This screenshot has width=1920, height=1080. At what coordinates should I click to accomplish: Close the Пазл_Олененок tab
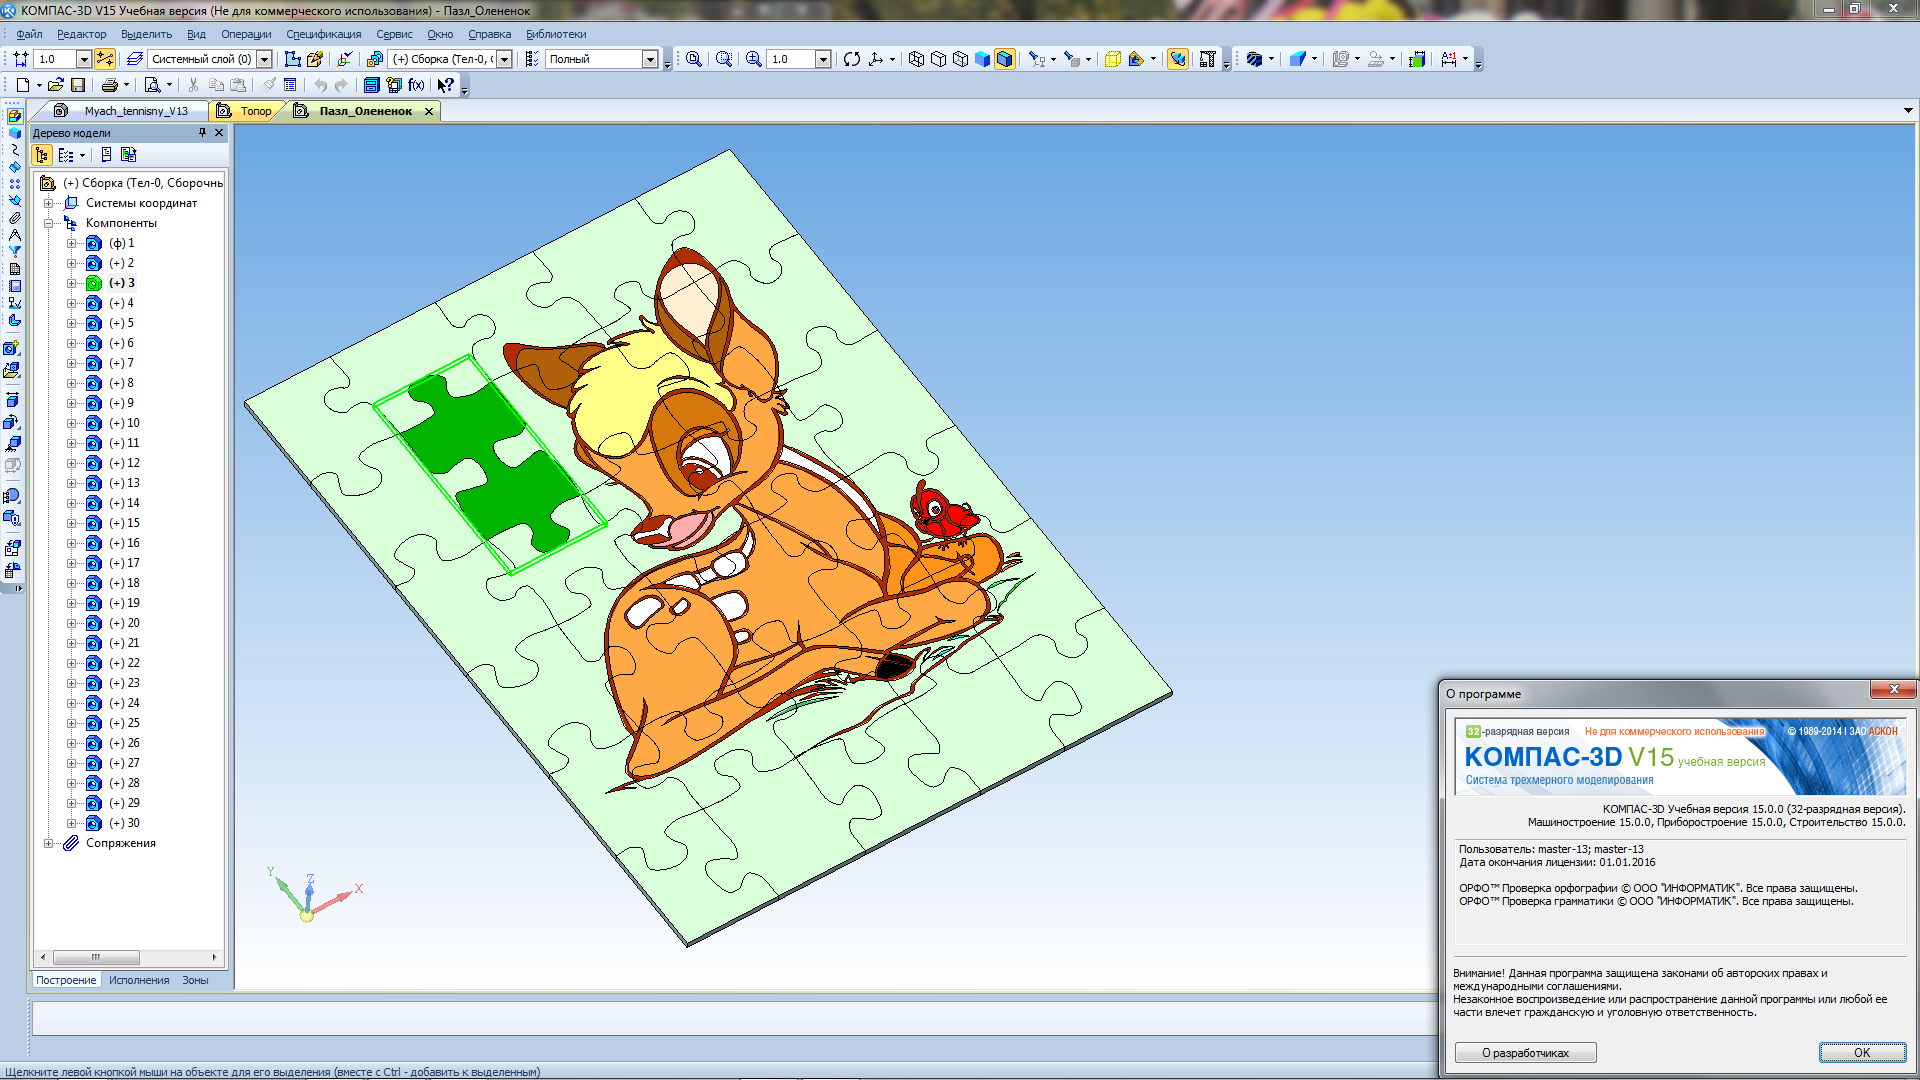tap(429, 111)
